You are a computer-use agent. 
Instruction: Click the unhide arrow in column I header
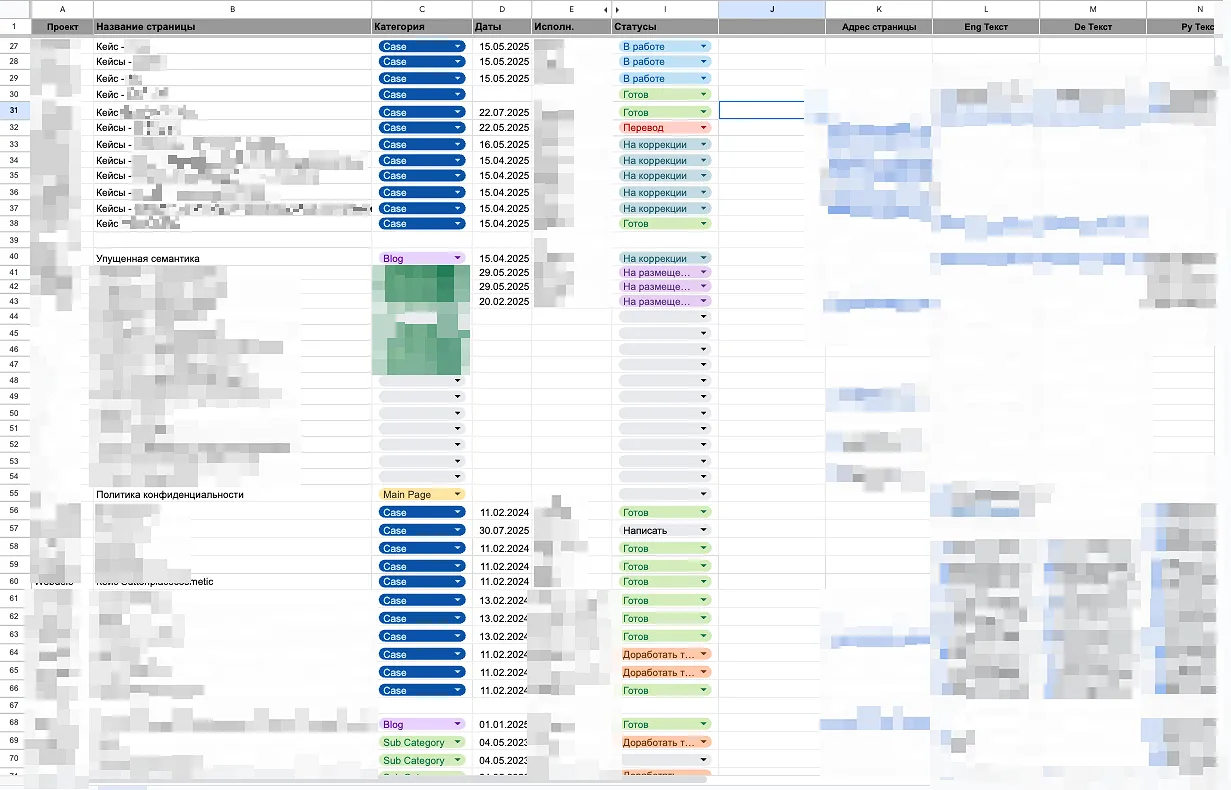click(x=617, y=9)
